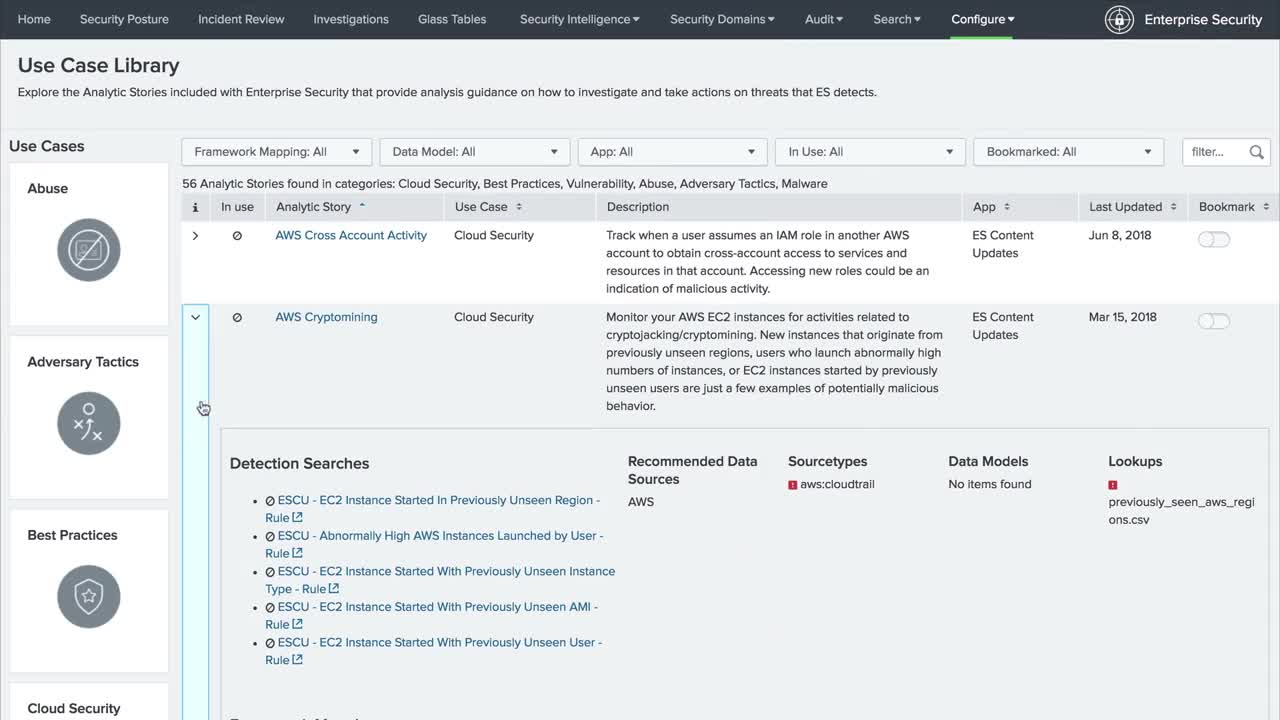Toggle bookmark for AWS Cross Account Activity
The image size is (1280, 720).
click(x=1214, y=240)
